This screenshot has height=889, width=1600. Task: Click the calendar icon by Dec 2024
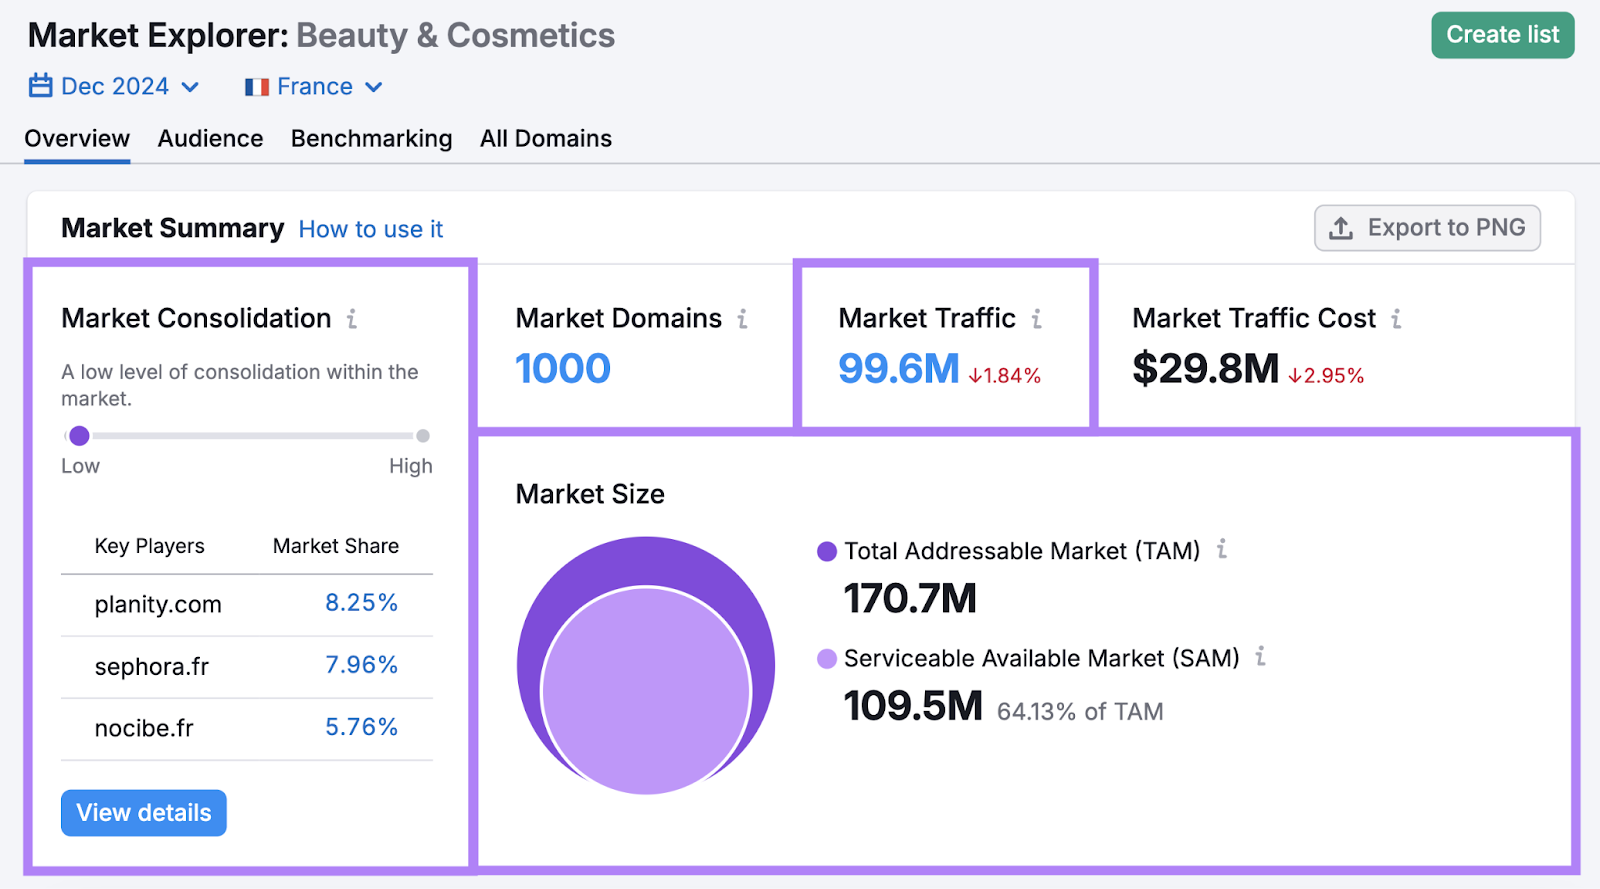40,86
